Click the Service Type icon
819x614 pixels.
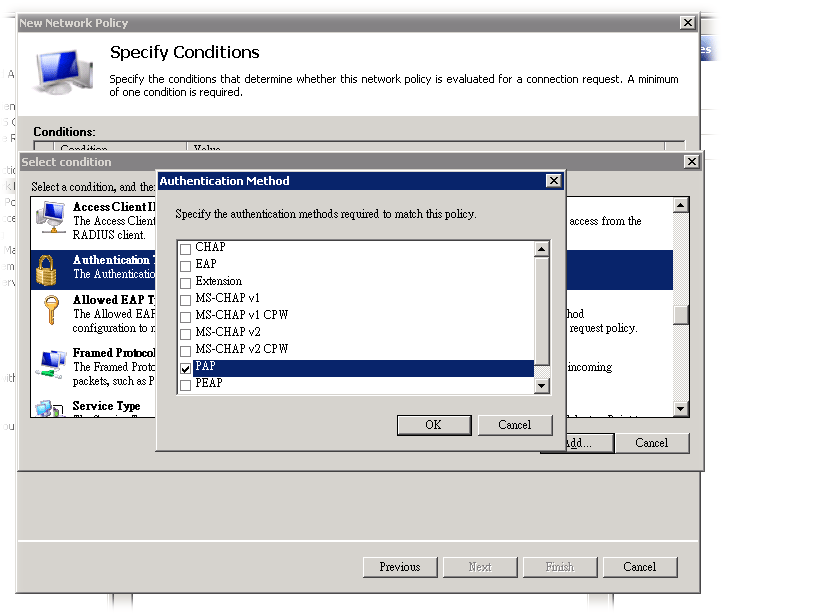tap(47, 407)
